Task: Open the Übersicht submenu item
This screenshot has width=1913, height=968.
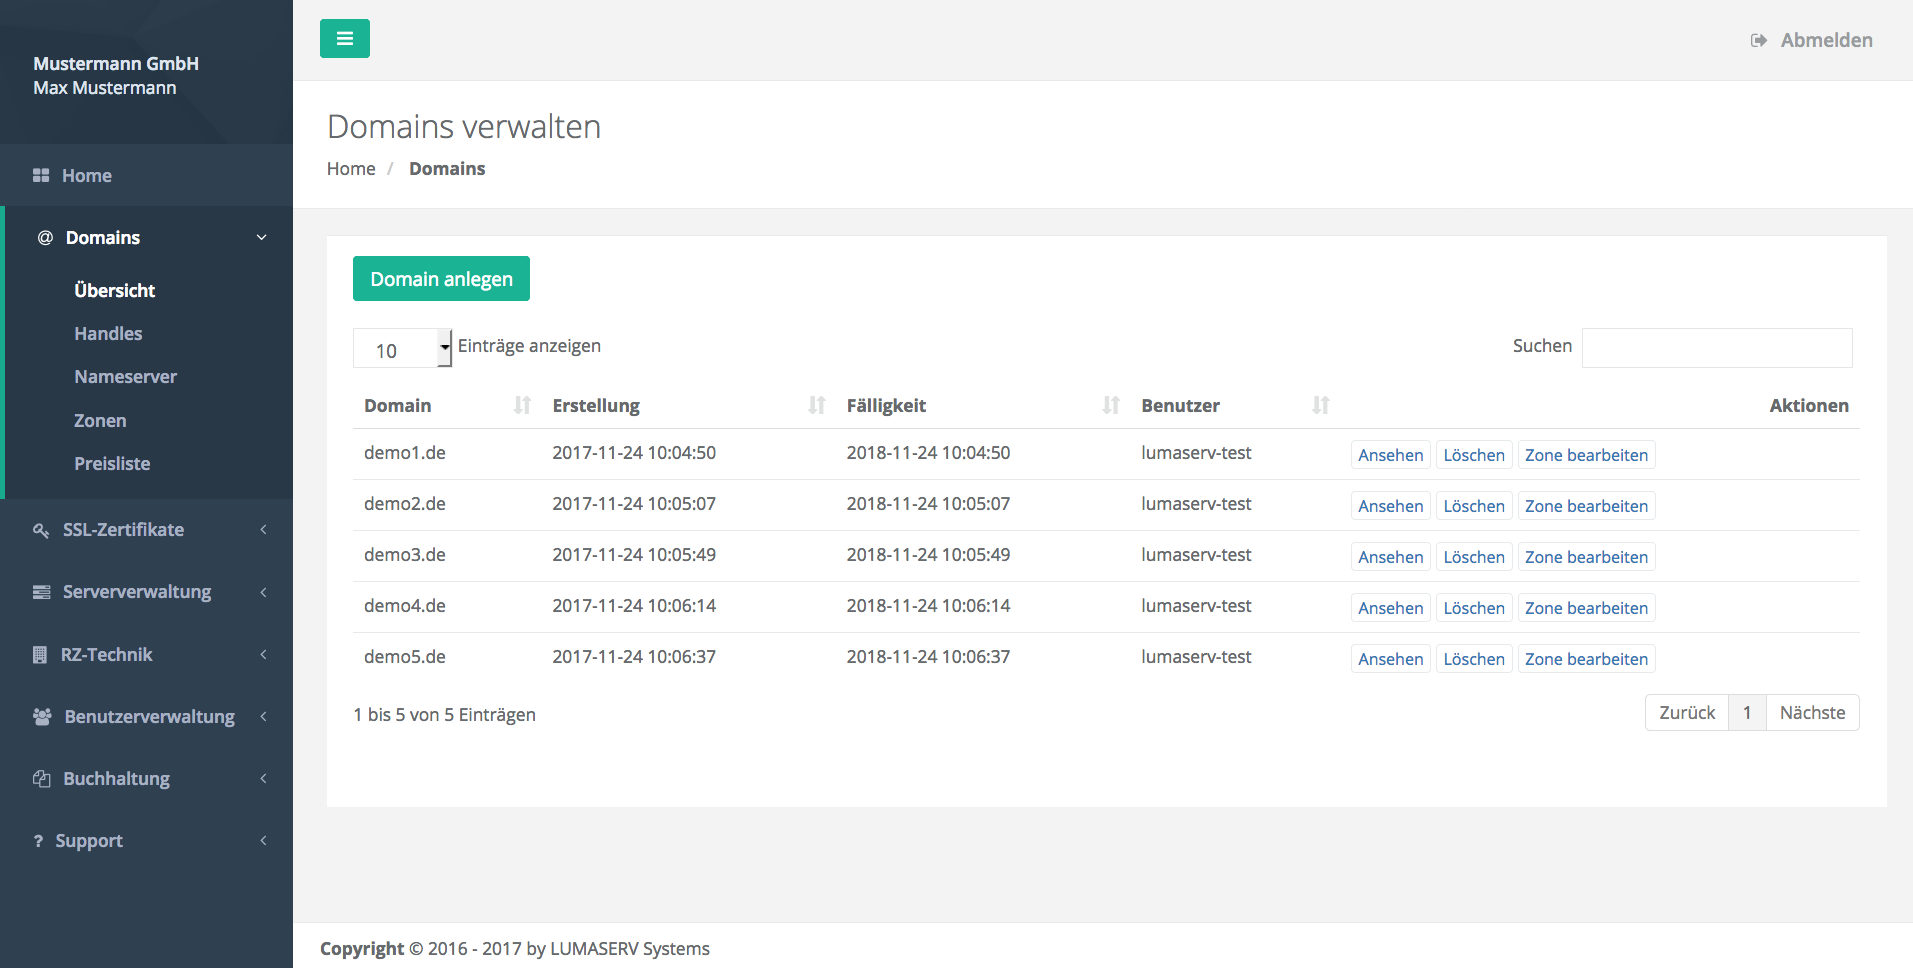Action: pos(115,291)
